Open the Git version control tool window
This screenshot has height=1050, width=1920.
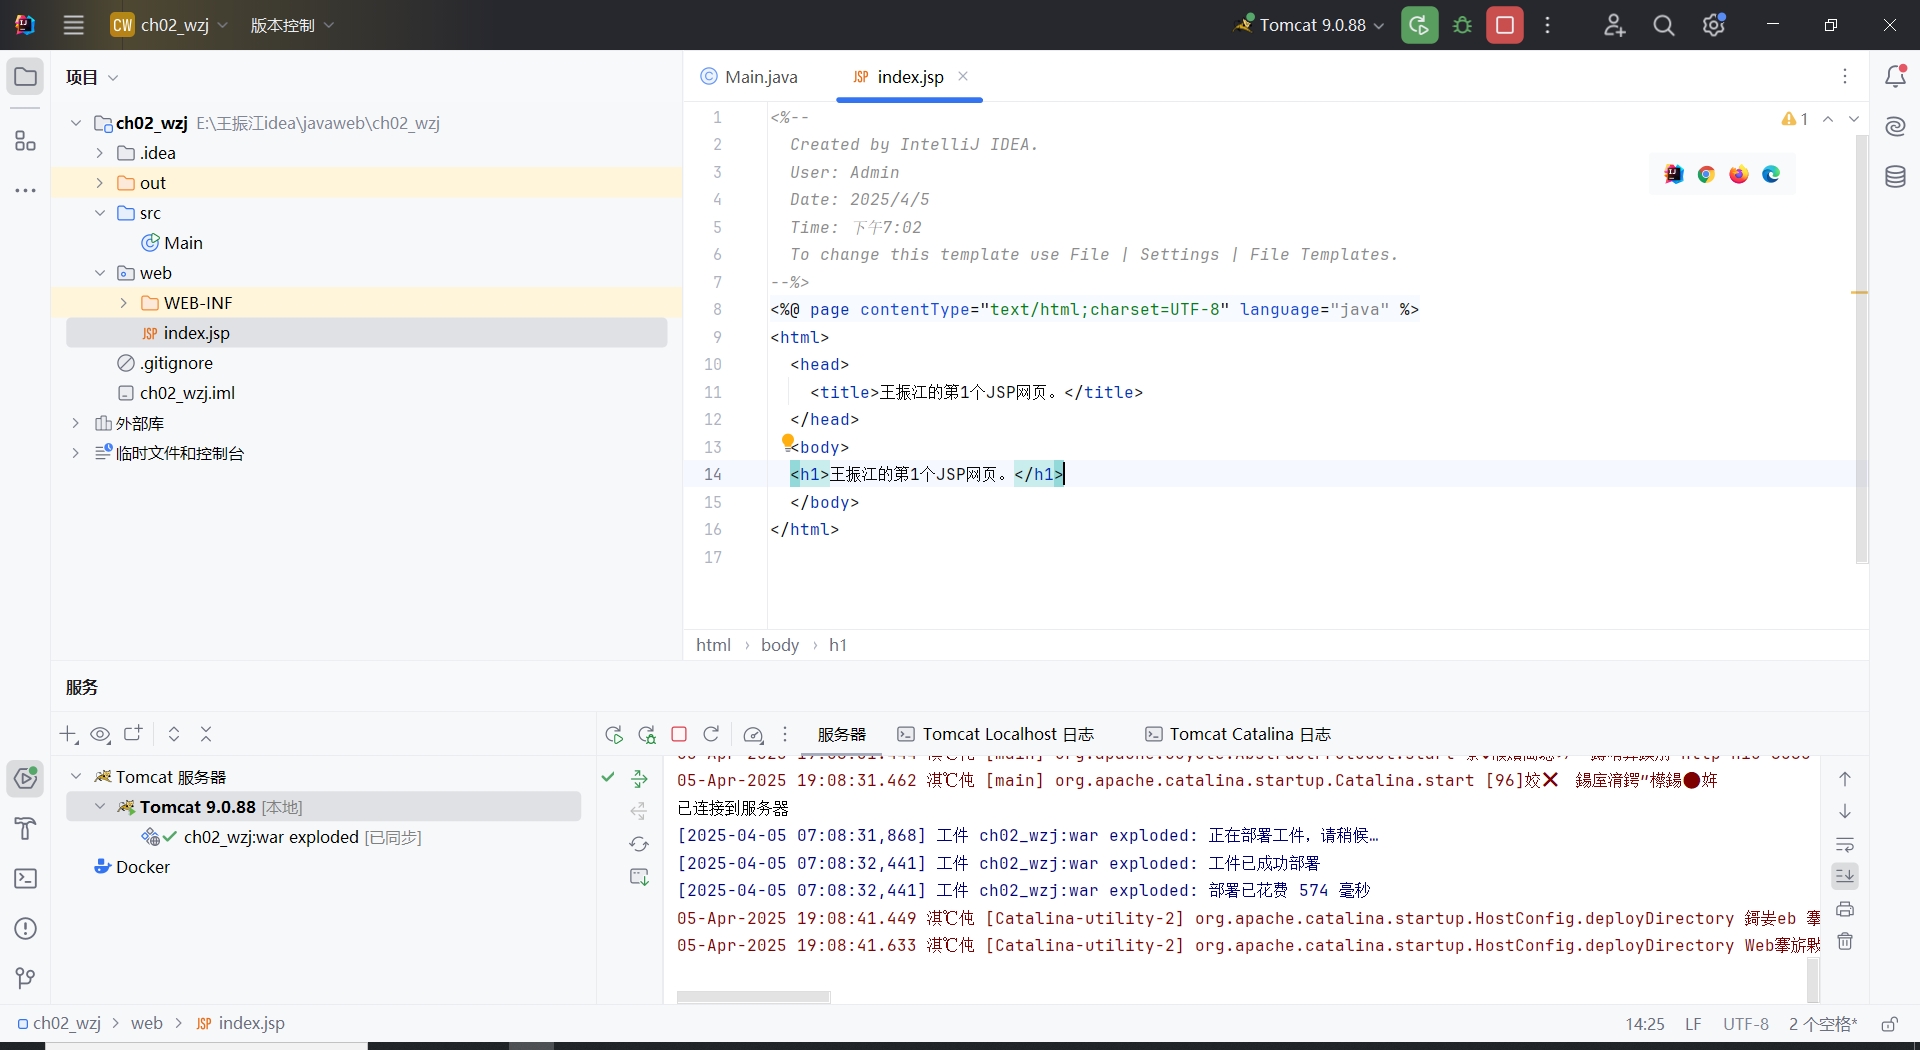tap(26, 978)
